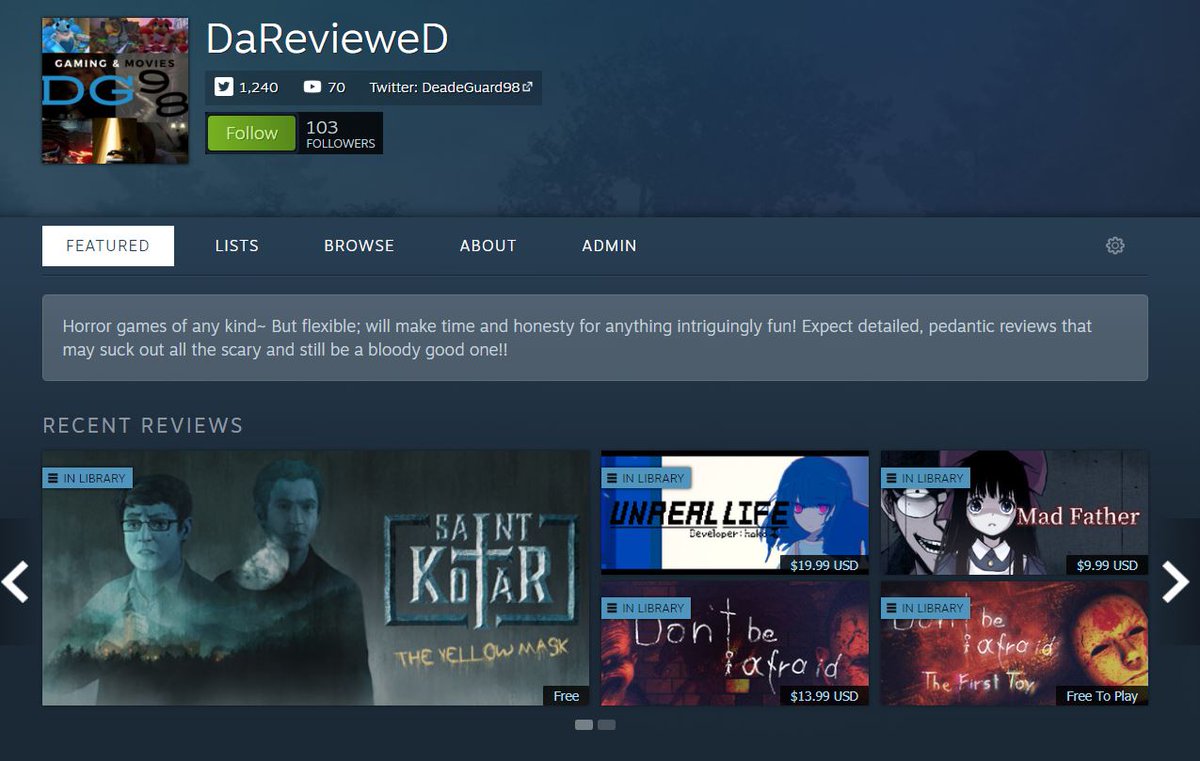This screenshot has height=761, width=1200.
Task: Open the YouTube subscriber count icon
Action: click(312, 87)
